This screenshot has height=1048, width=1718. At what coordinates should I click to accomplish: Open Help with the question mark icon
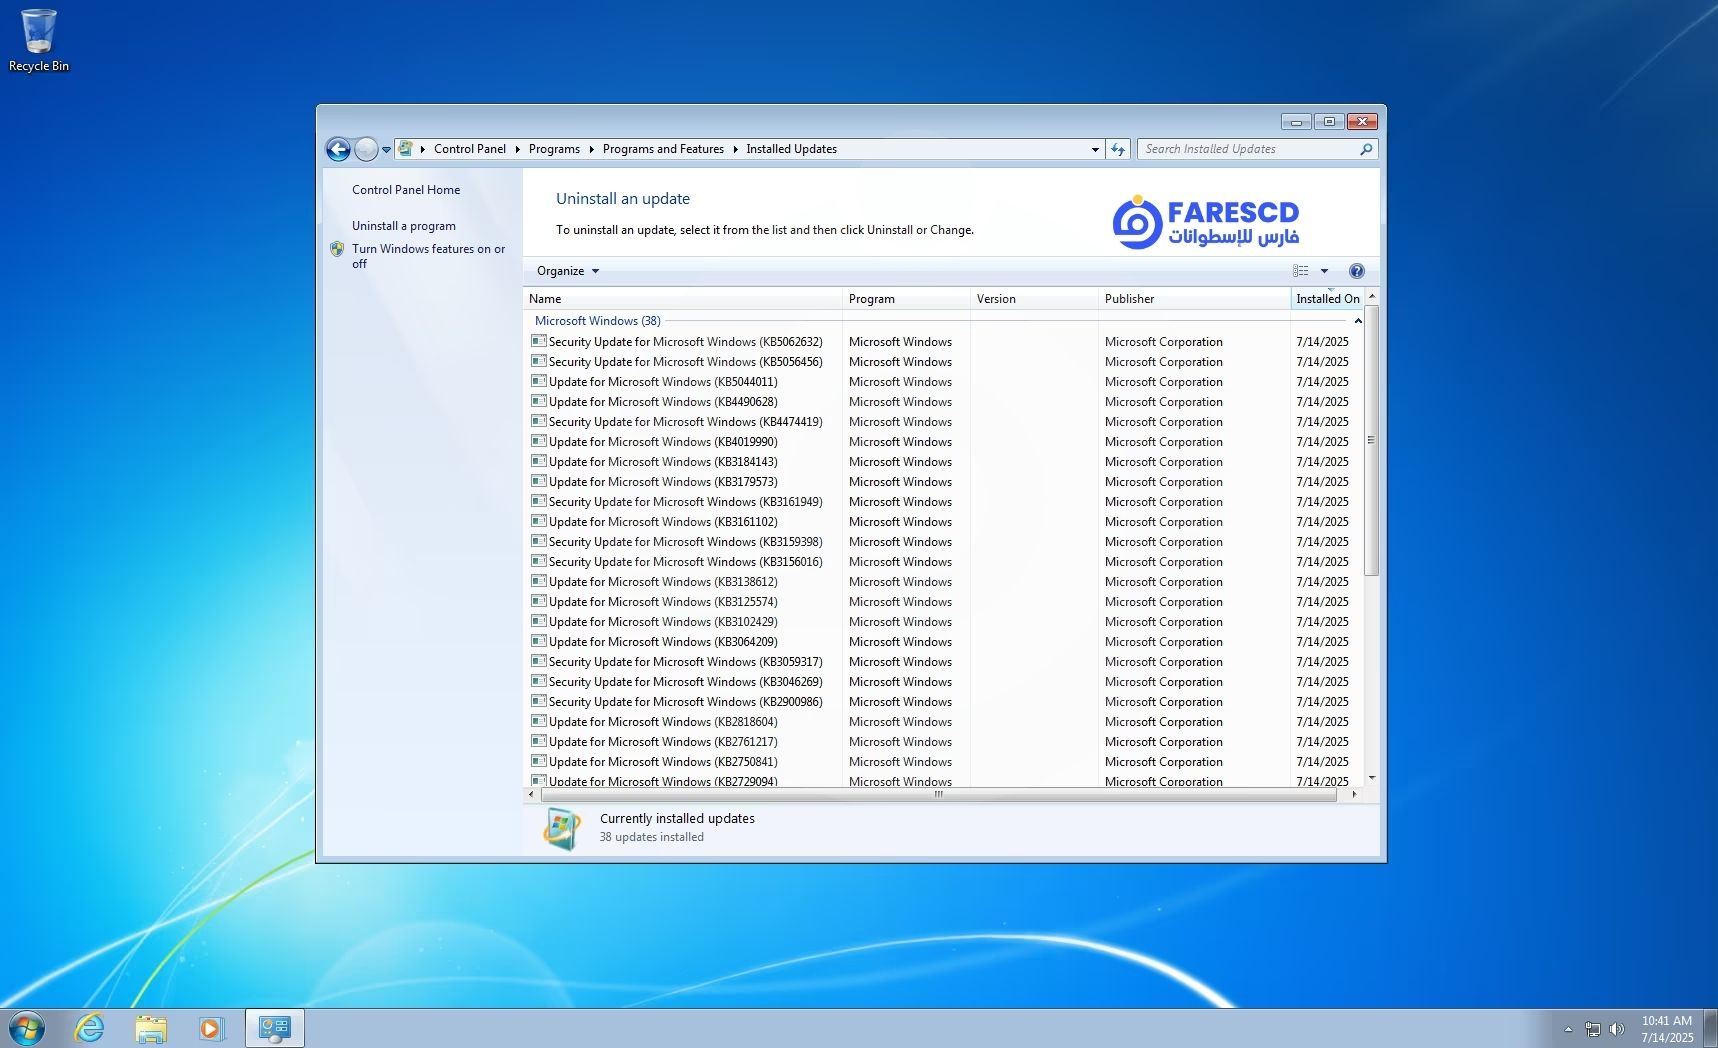(1356, 271)
